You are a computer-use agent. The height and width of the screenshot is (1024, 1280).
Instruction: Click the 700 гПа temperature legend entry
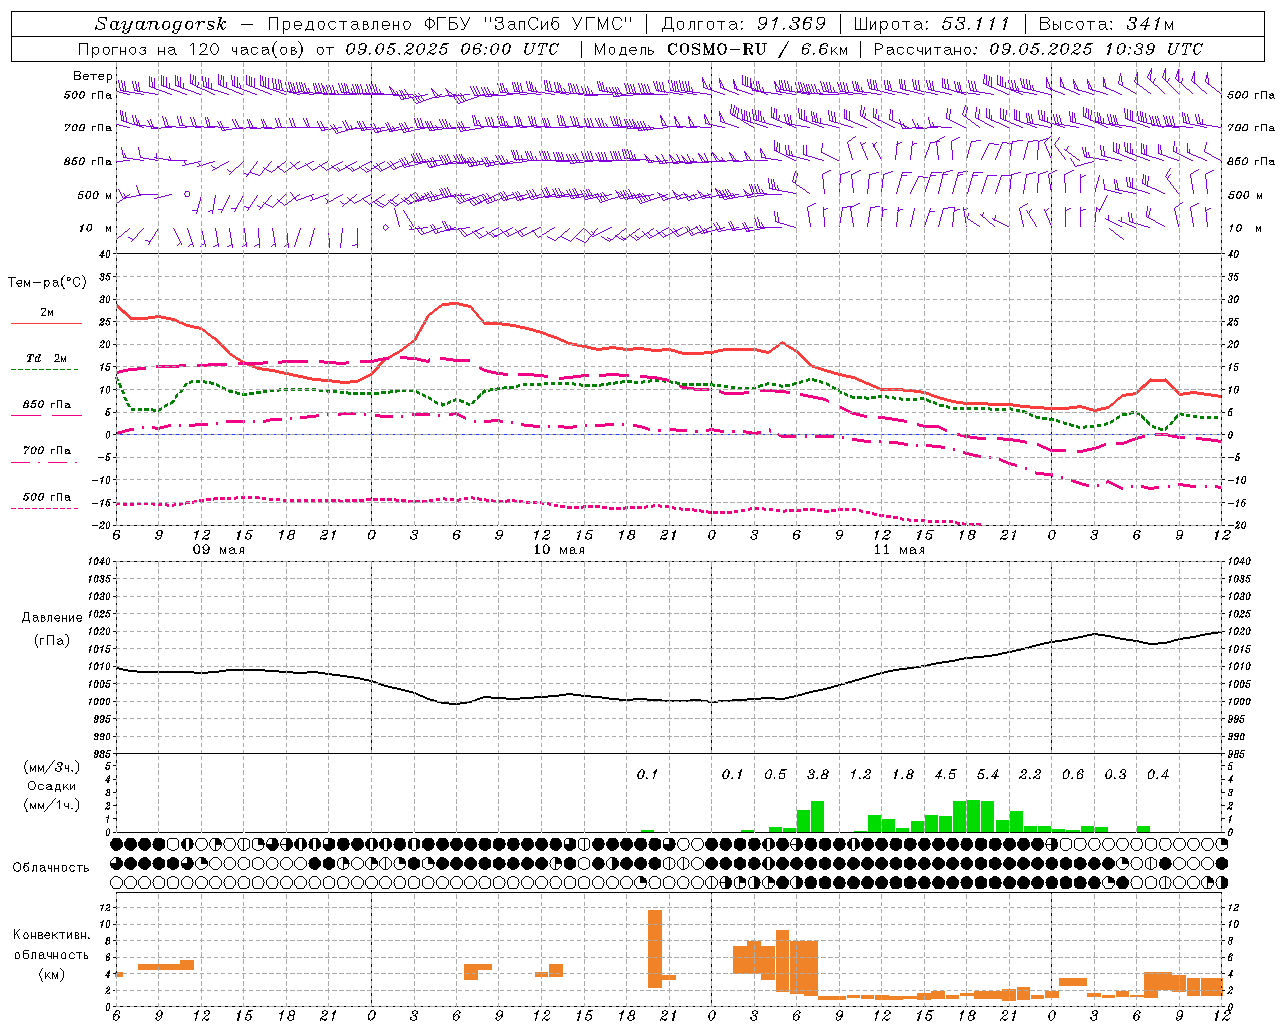(46, 451)
